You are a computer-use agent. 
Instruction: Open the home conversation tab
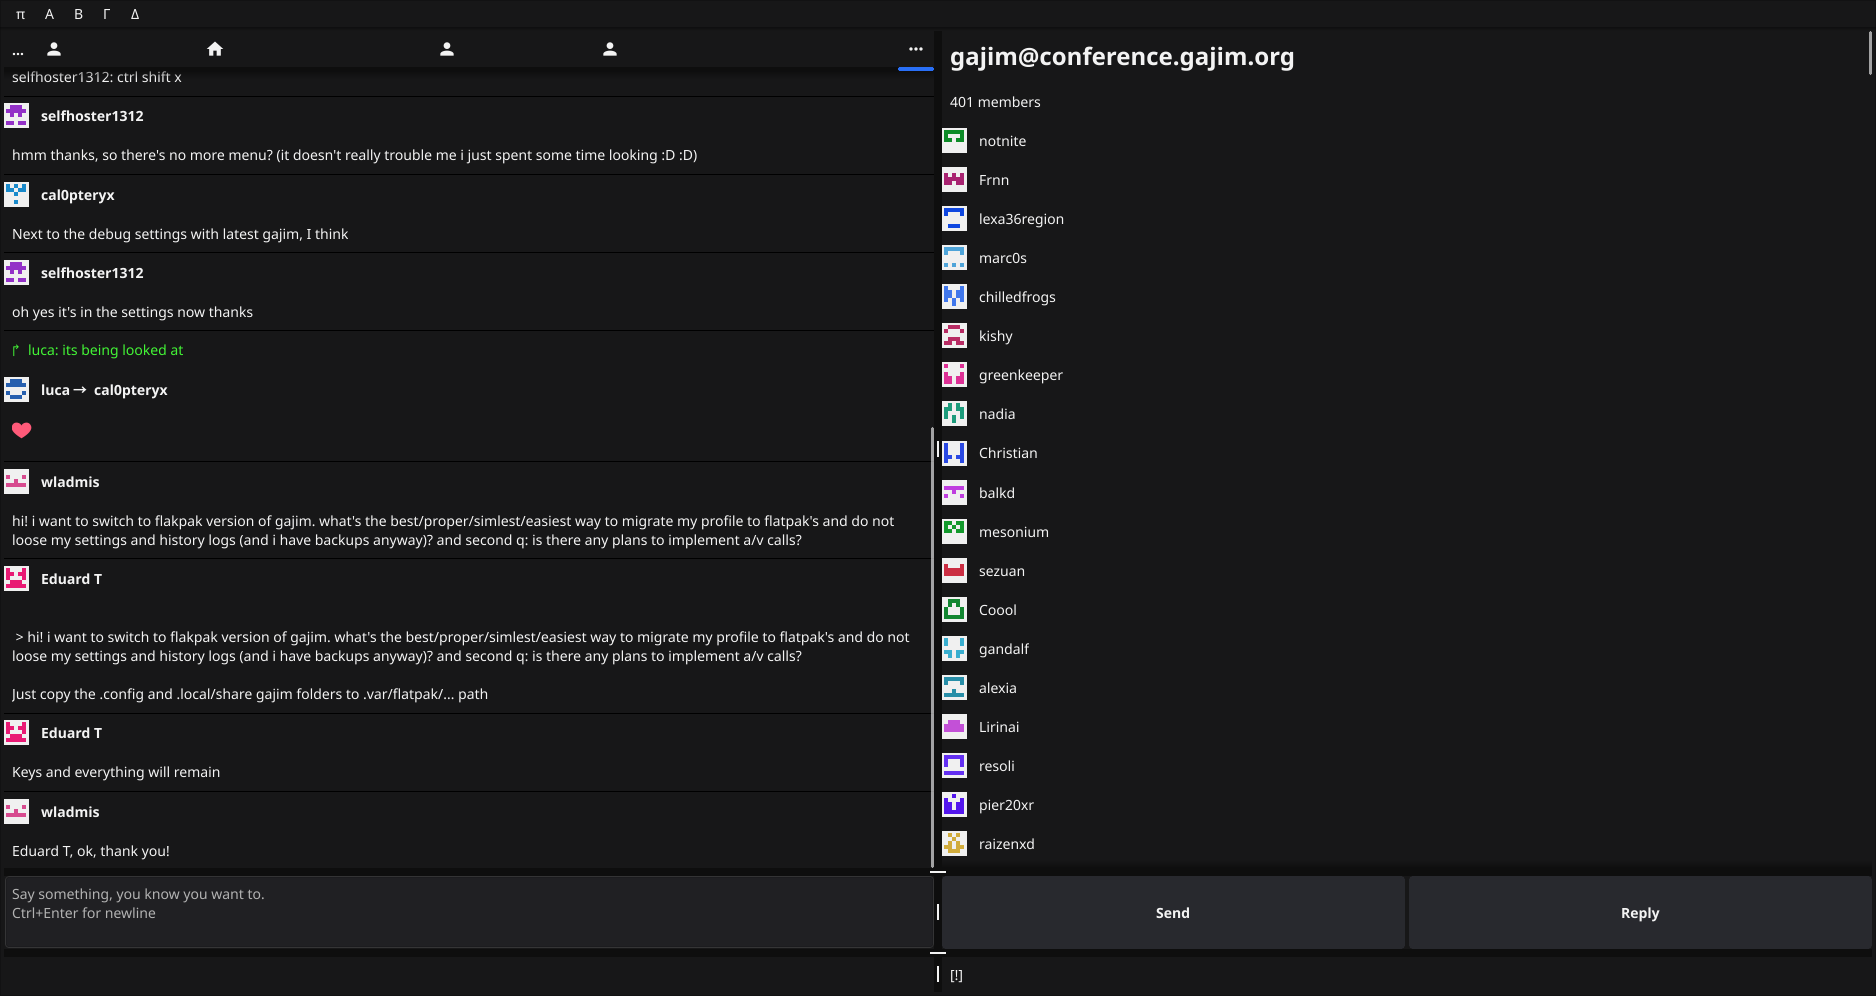pyautogui.click(x=215, y=48)
